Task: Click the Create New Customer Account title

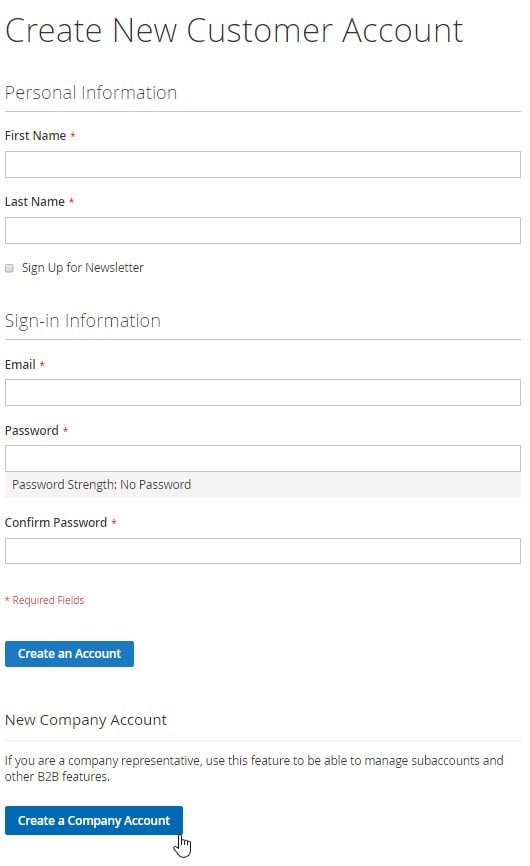Action: pyautogui.click(x=234, y=30)
